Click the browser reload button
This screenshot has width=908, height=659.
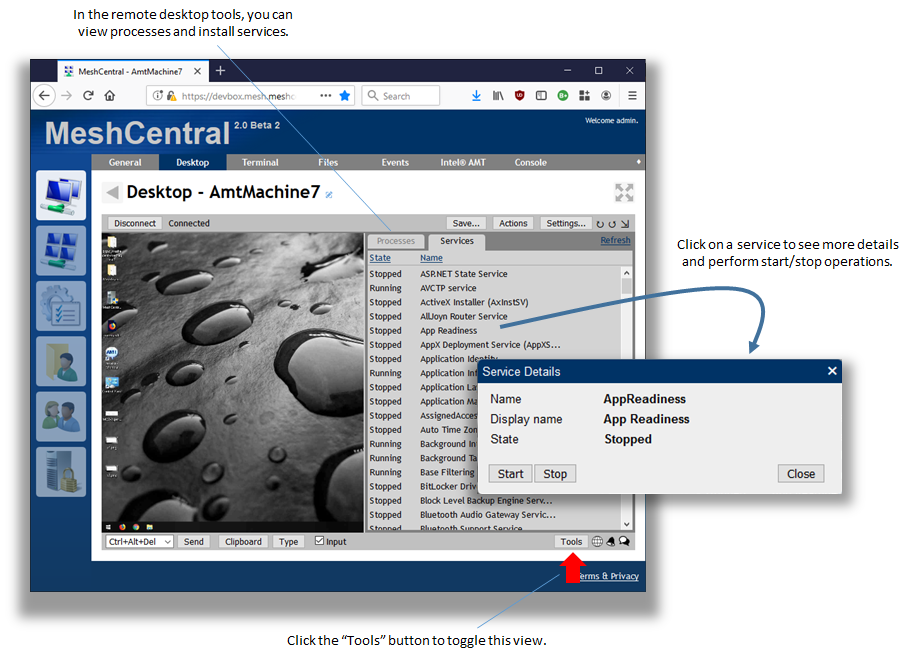pyautogui.click(x=88, y=96)
